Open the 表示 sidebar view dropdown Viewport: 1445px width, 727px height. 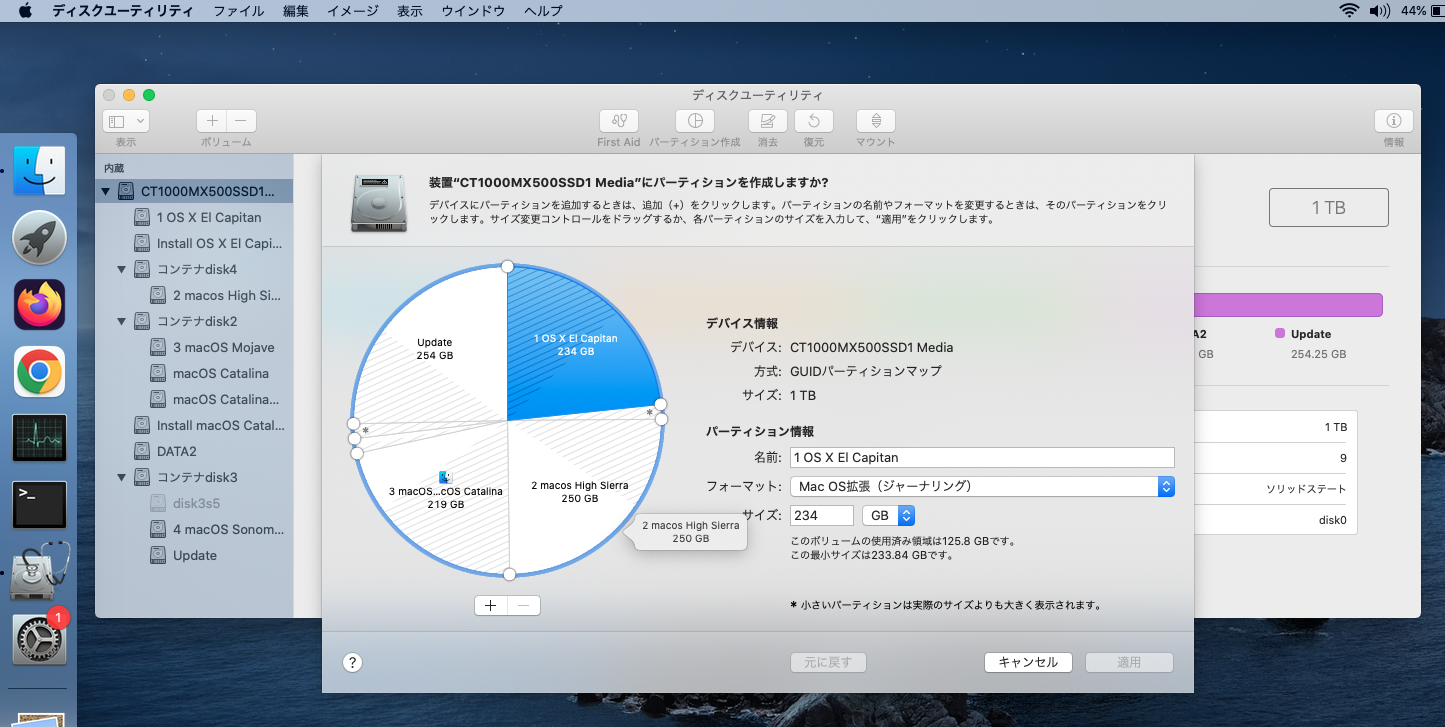point(126,121)
